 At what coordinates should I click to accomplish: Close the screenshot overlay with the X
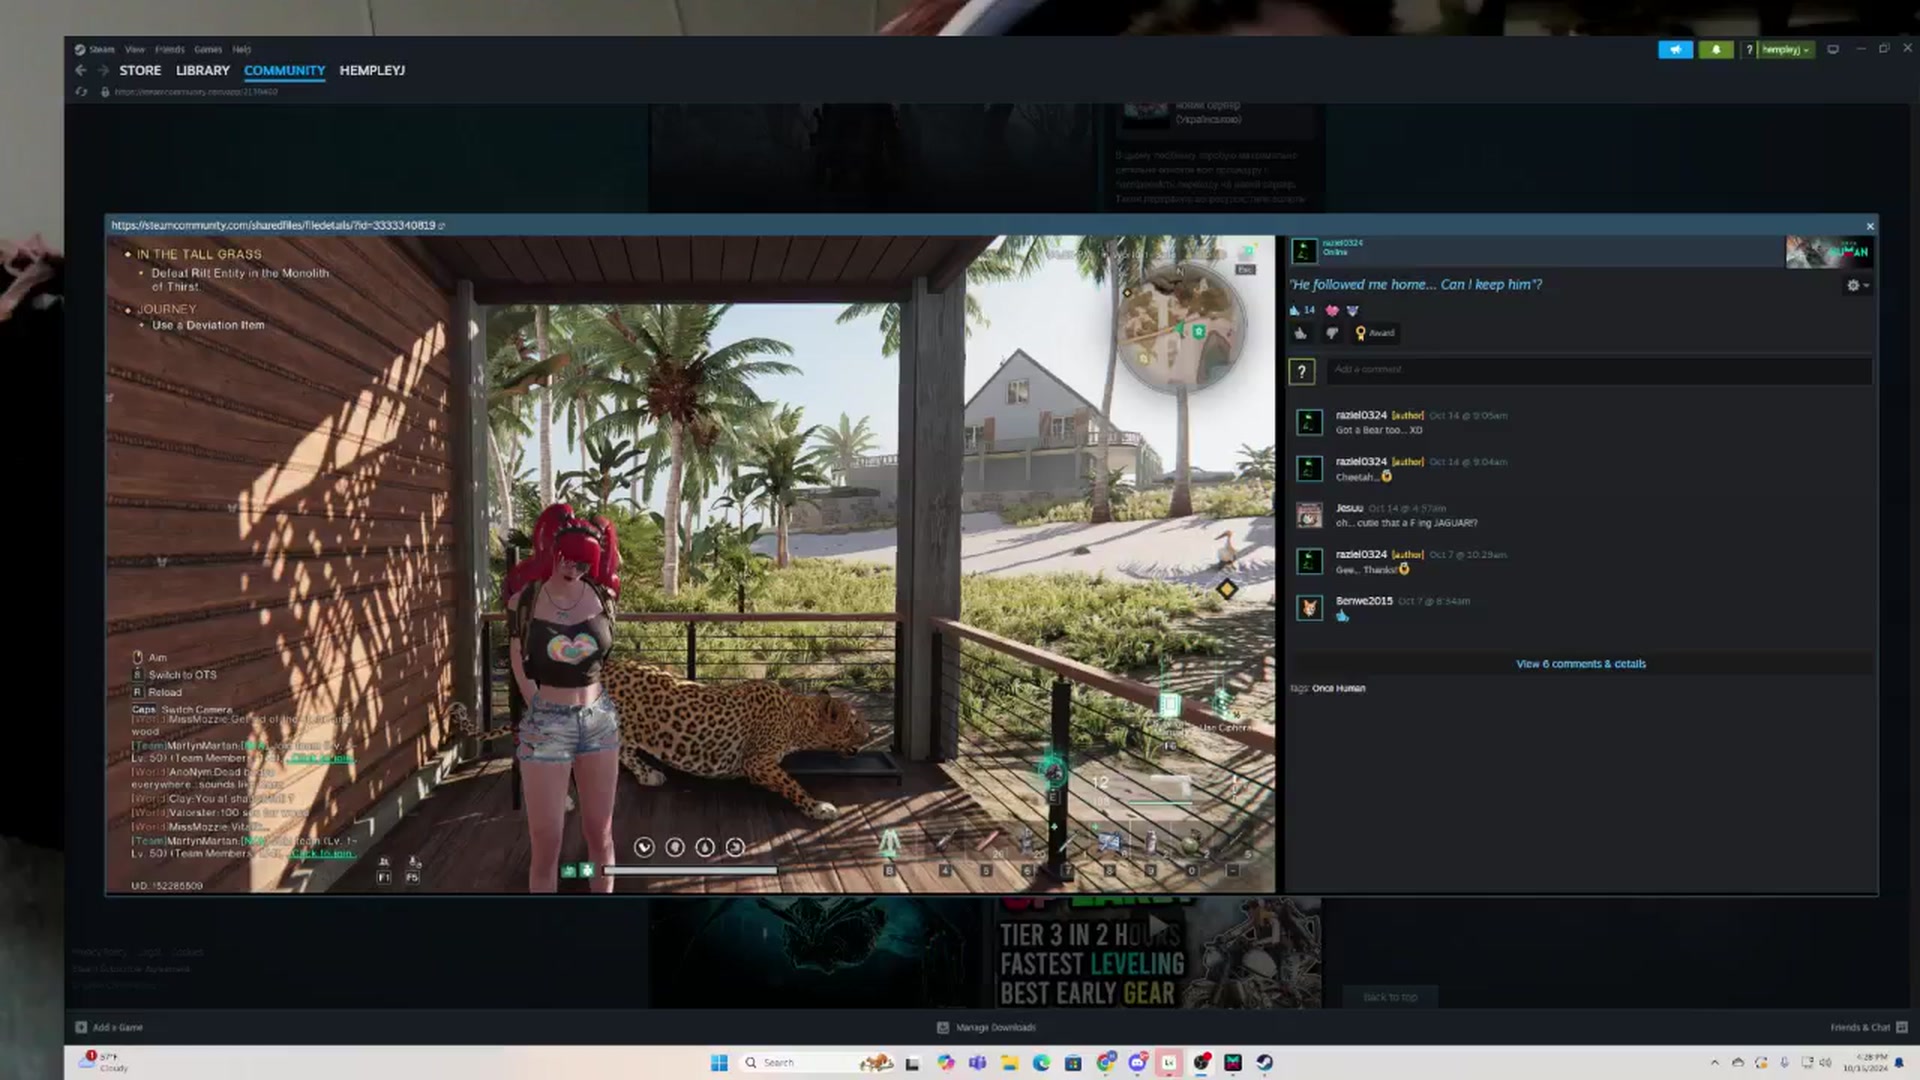click(1870, 226)
